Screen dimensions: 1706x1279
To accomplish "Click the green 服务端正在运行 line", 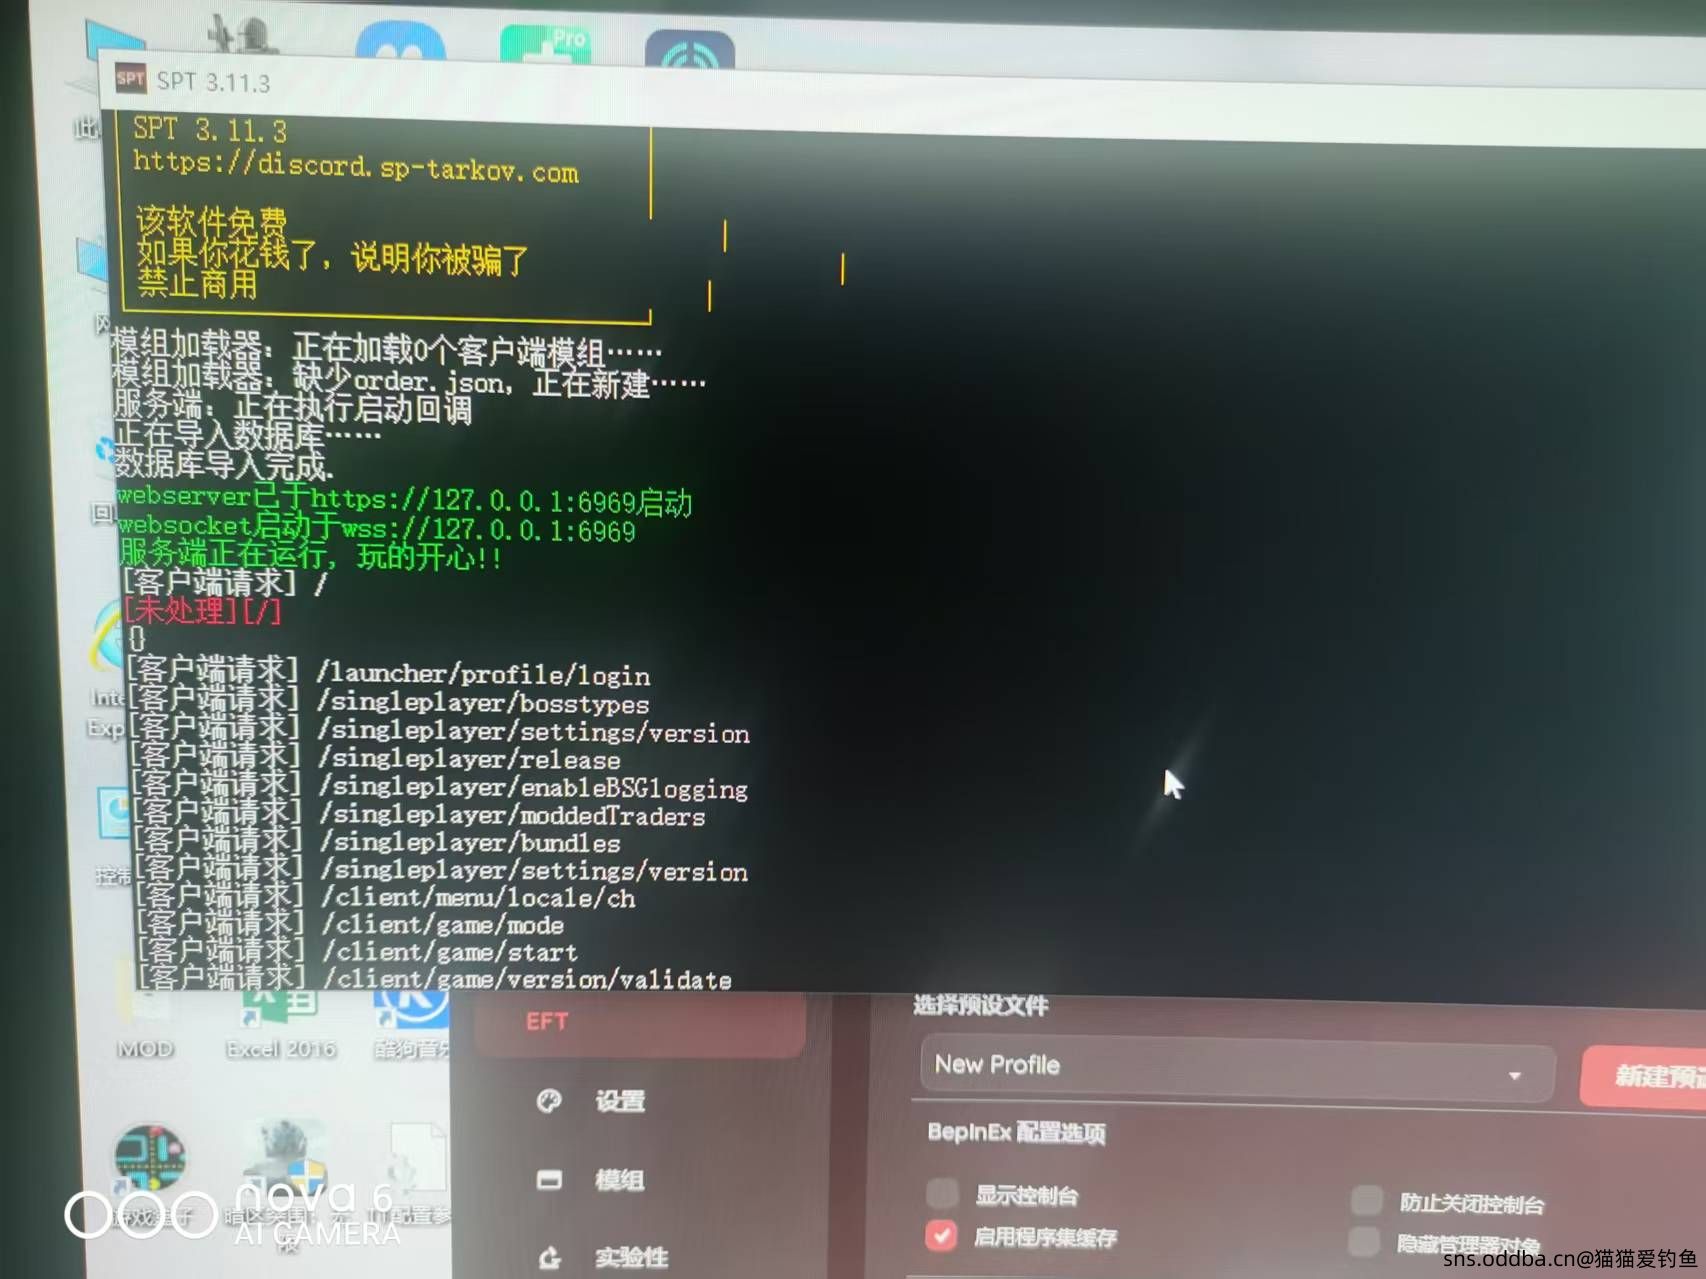I will coord(311,555).
